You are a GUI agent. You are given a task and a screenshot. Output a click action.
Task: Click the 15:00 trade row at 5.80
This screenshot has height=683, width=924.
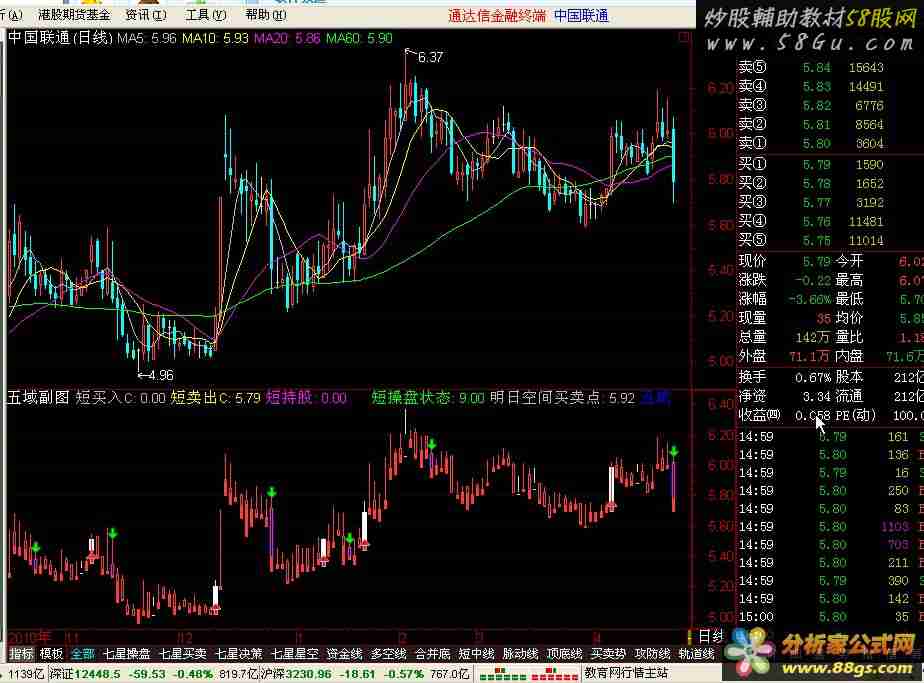(x=830, y=617)
